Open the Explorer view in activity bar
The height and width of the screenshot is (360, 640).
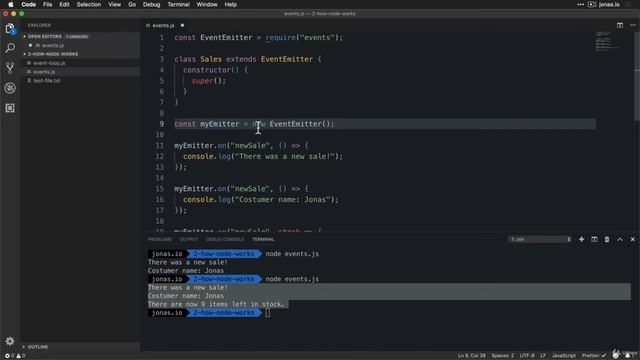click(10, 29)
